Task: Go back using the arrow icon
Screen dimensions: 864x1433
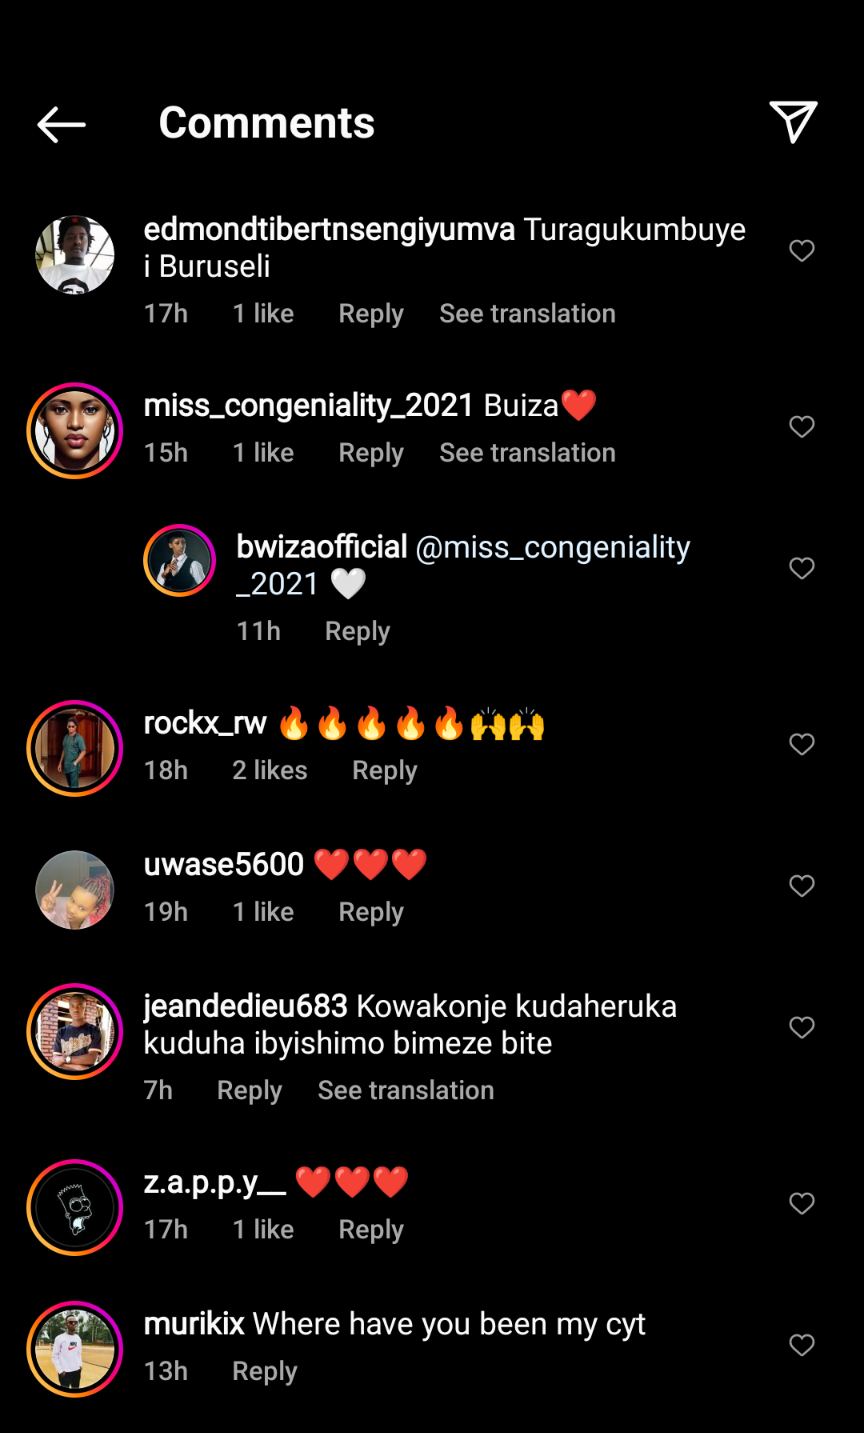Action: click(x=62, y=124)
